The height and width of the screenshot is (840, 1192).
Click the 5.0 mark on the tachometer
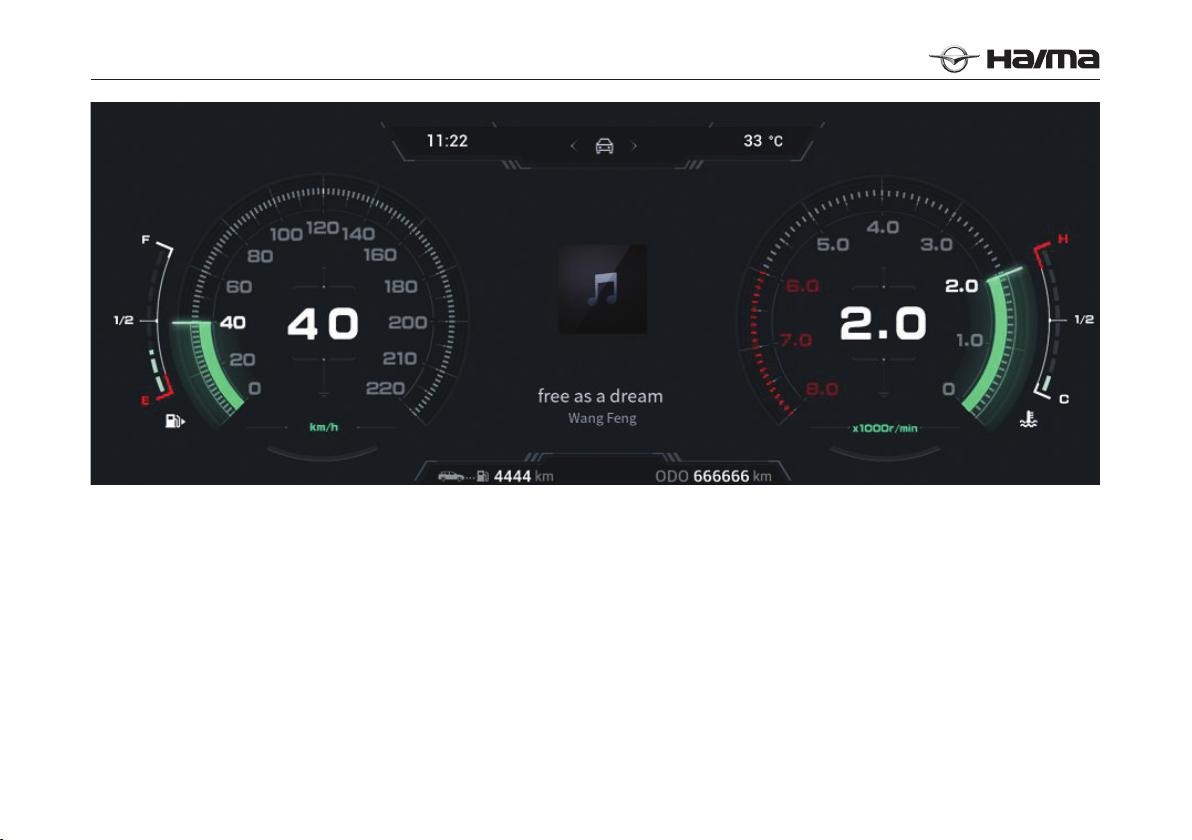(x=832, y=244)
